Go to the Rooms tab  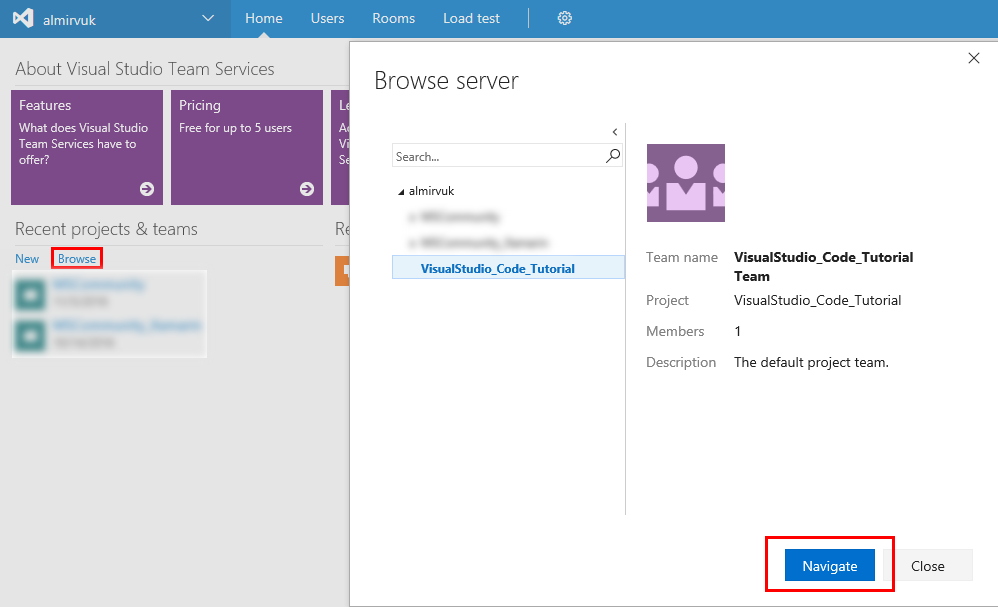click(393, 18)
